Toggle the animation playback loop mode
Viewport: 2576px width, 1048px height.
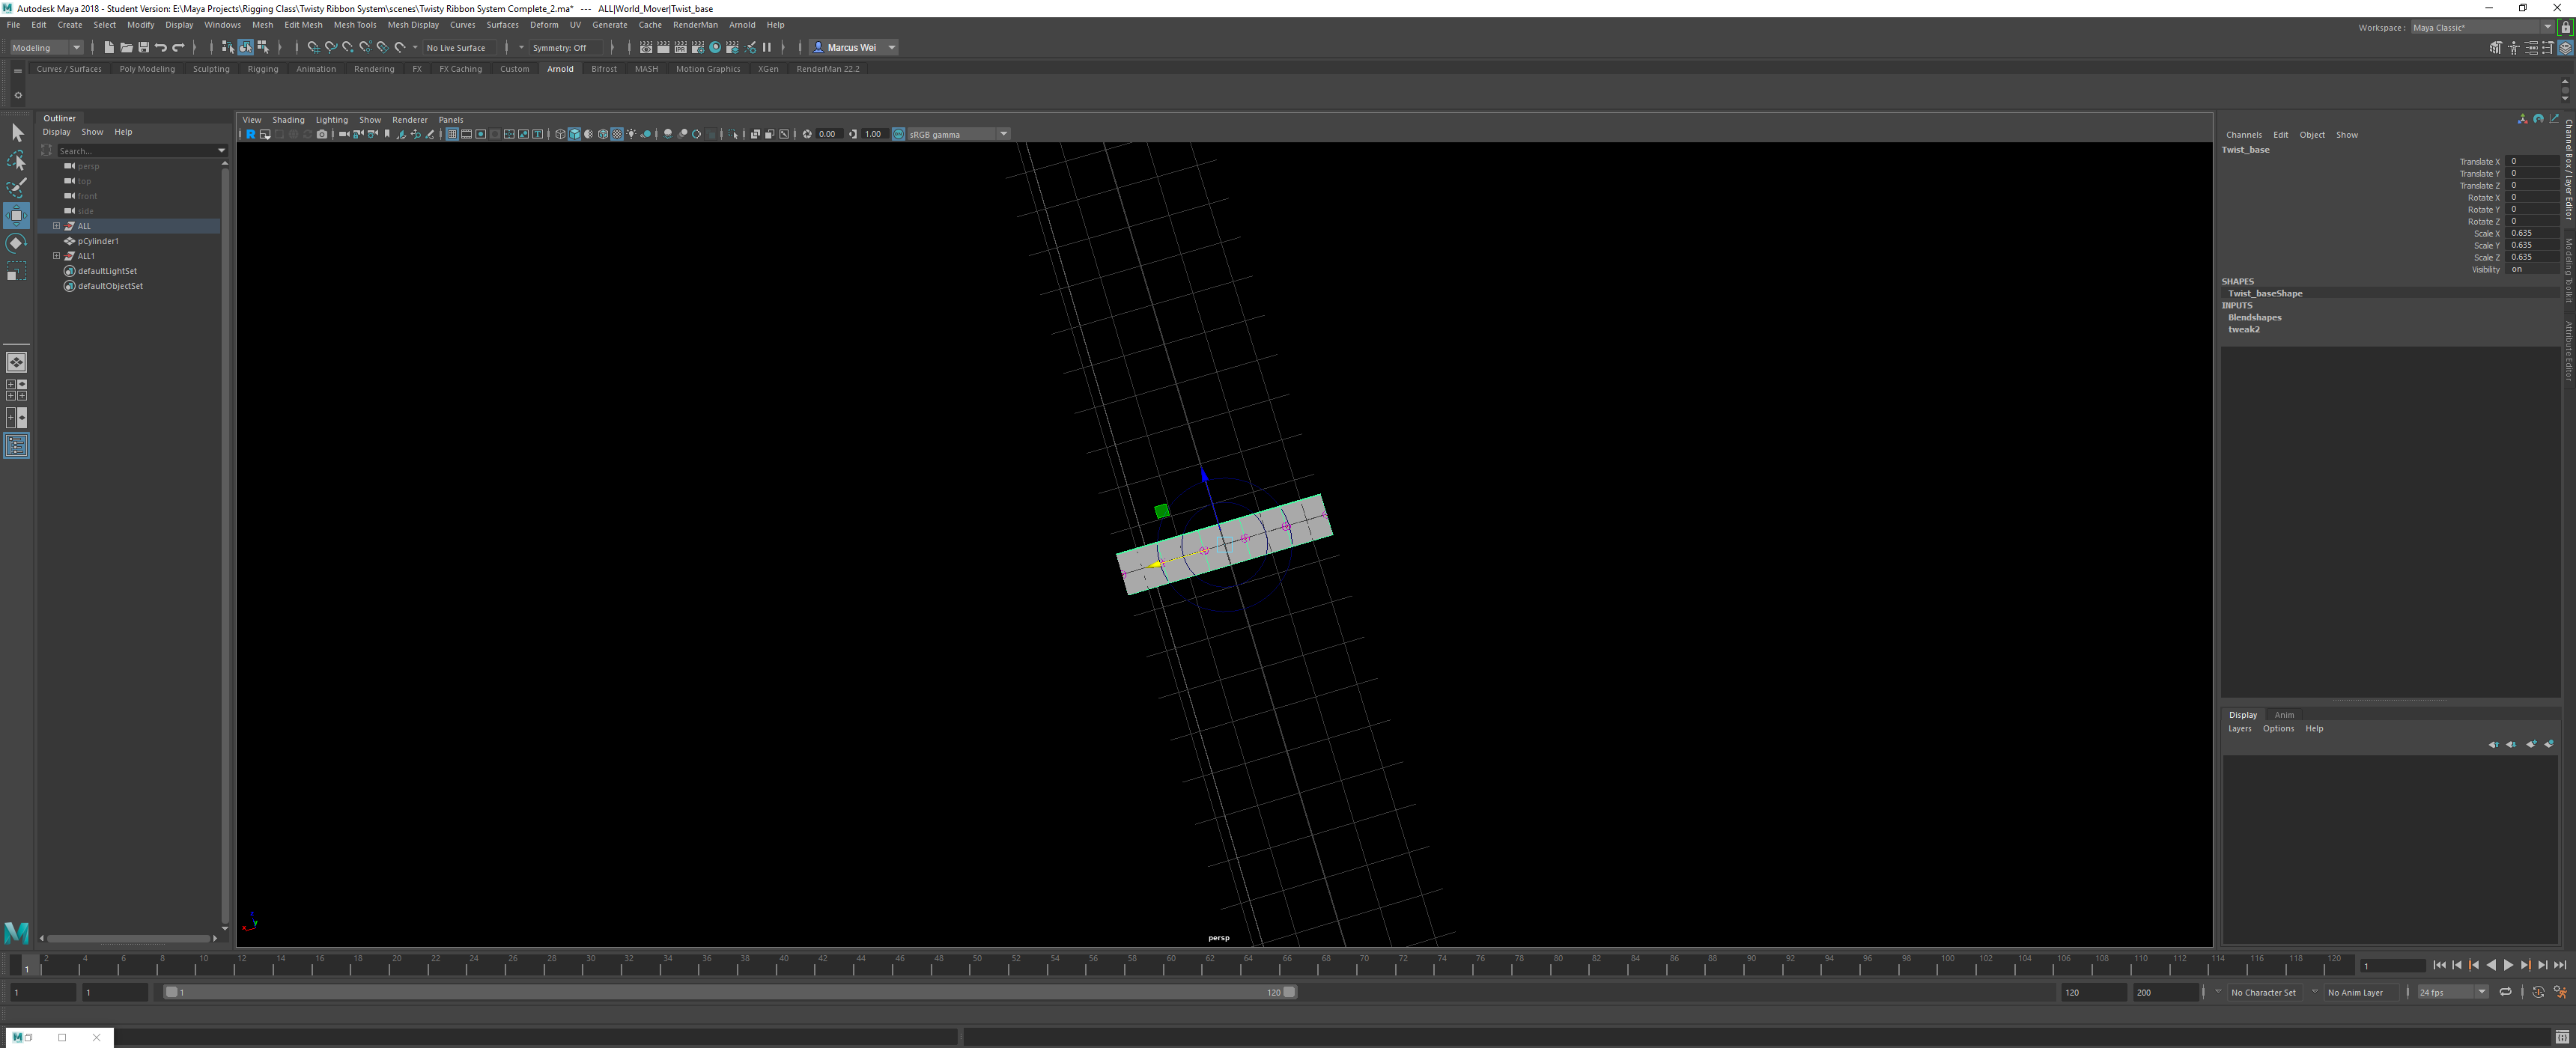2505,992
